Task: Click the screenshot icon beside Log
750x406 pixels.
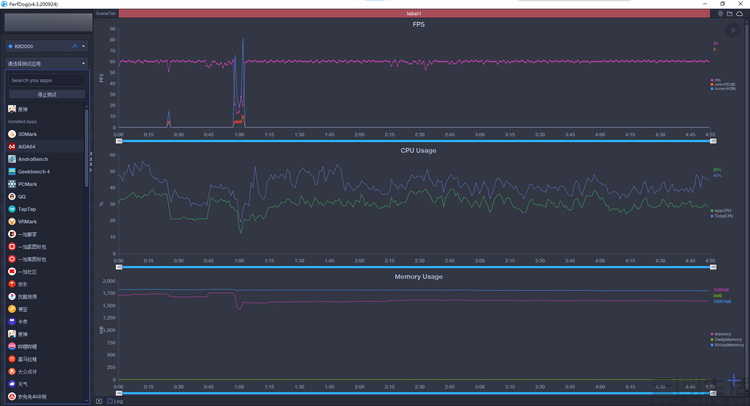Action: pos(99,401)
